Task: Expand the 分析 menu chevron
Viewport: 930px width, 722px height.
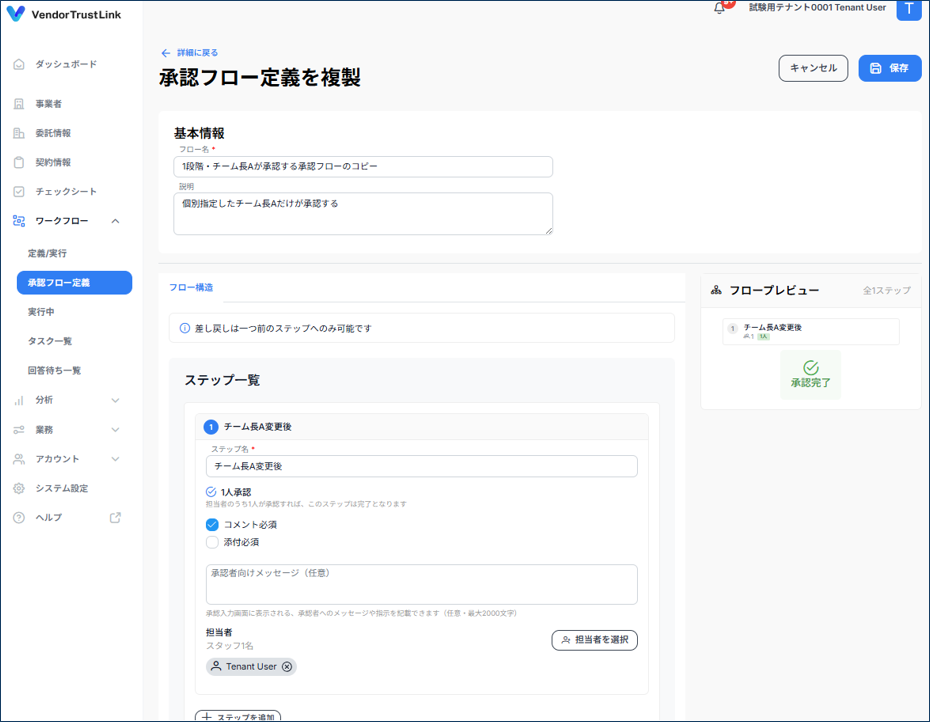Action: tap(116, 400)
